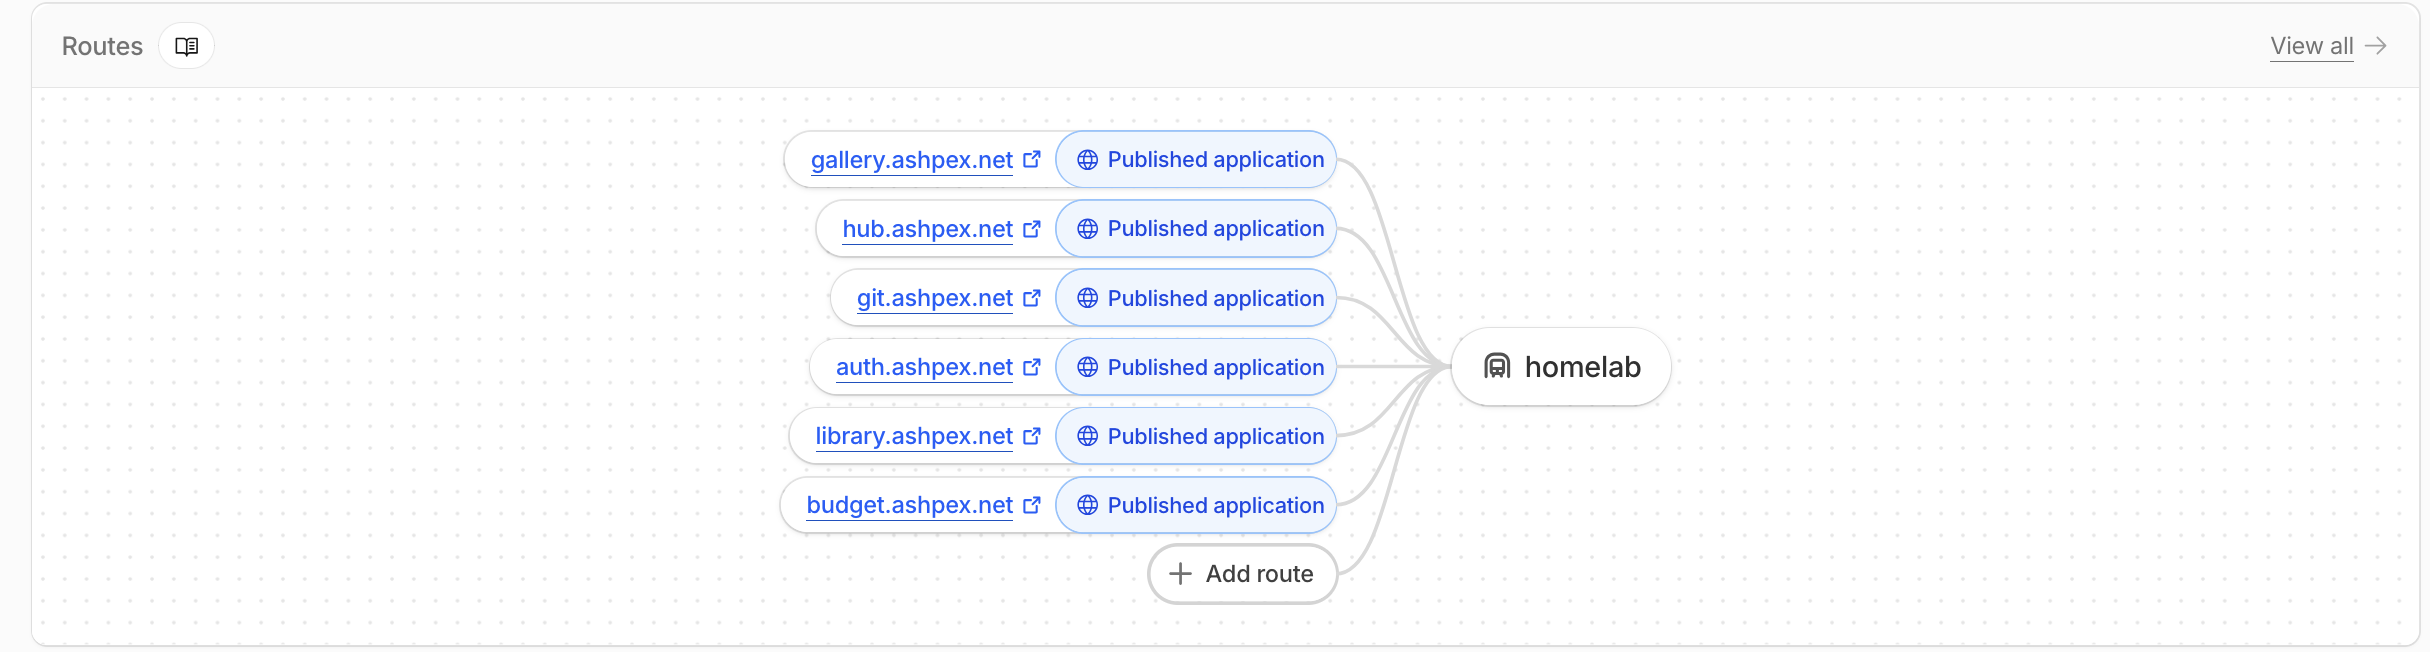
Task: Select Published application text for hub.ashpex.net
Action: 1216,229
